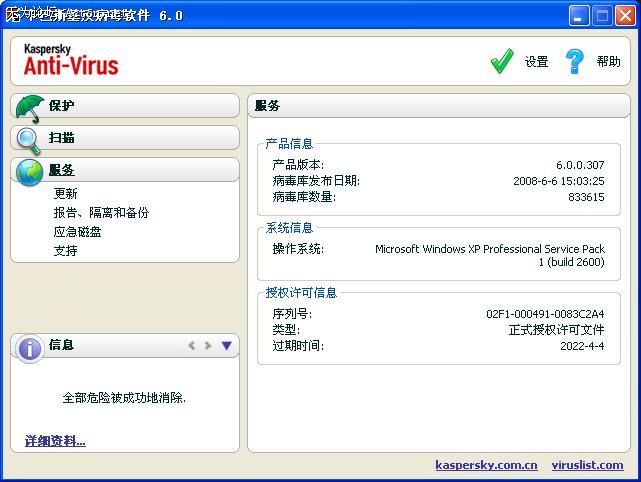This screenshot has width=641, height=482.
Task: Click the magnifying glass scan icon
Action: [30, 139]
